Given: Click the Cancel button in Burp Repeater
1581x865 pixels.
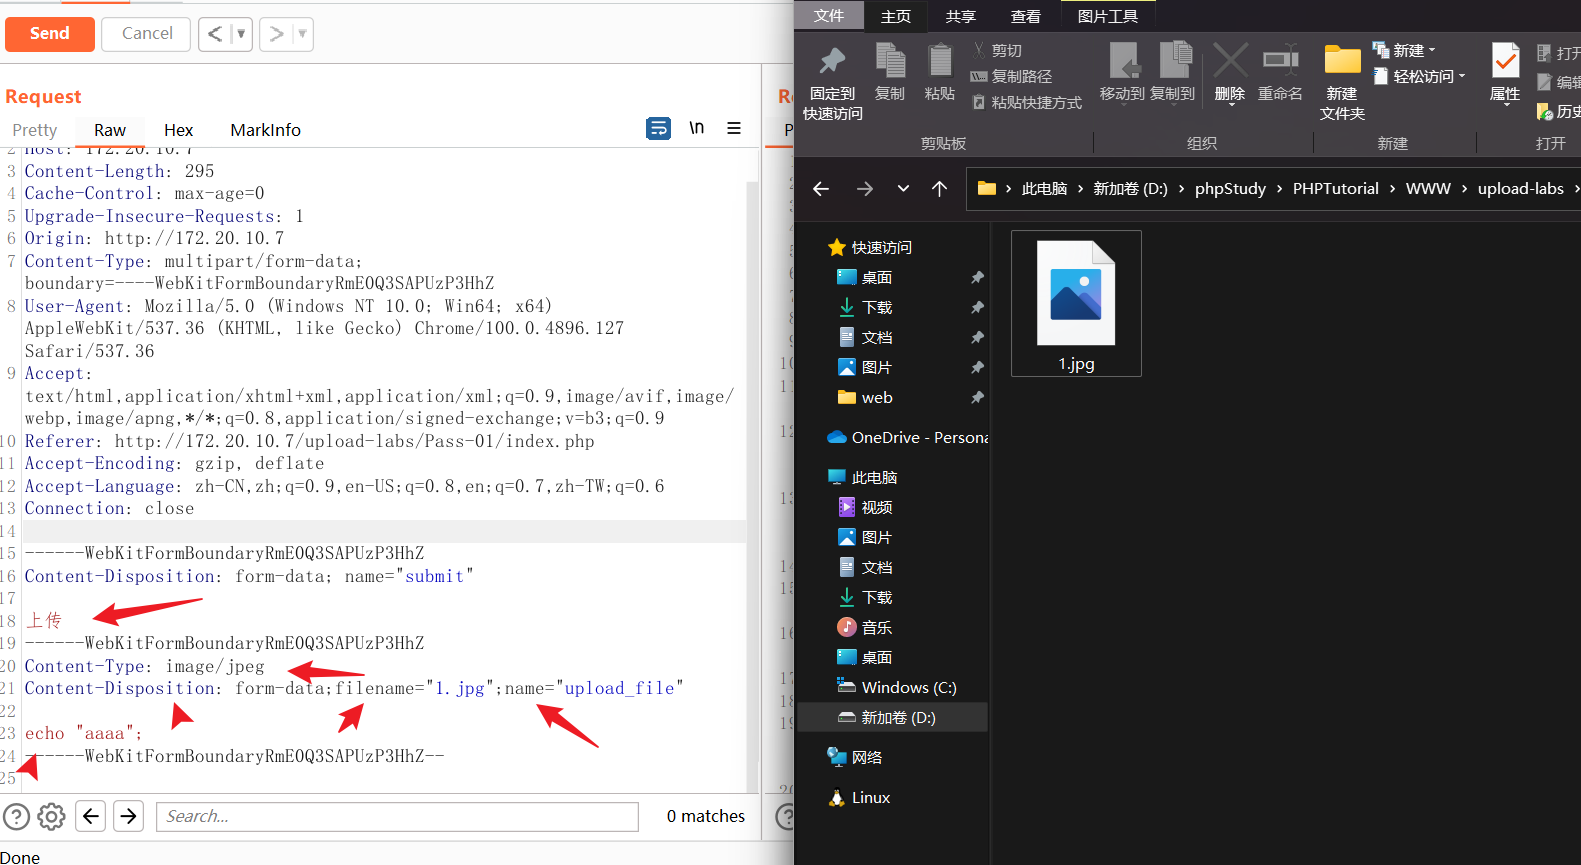Looking at the screenshot, I should [147, 34].
